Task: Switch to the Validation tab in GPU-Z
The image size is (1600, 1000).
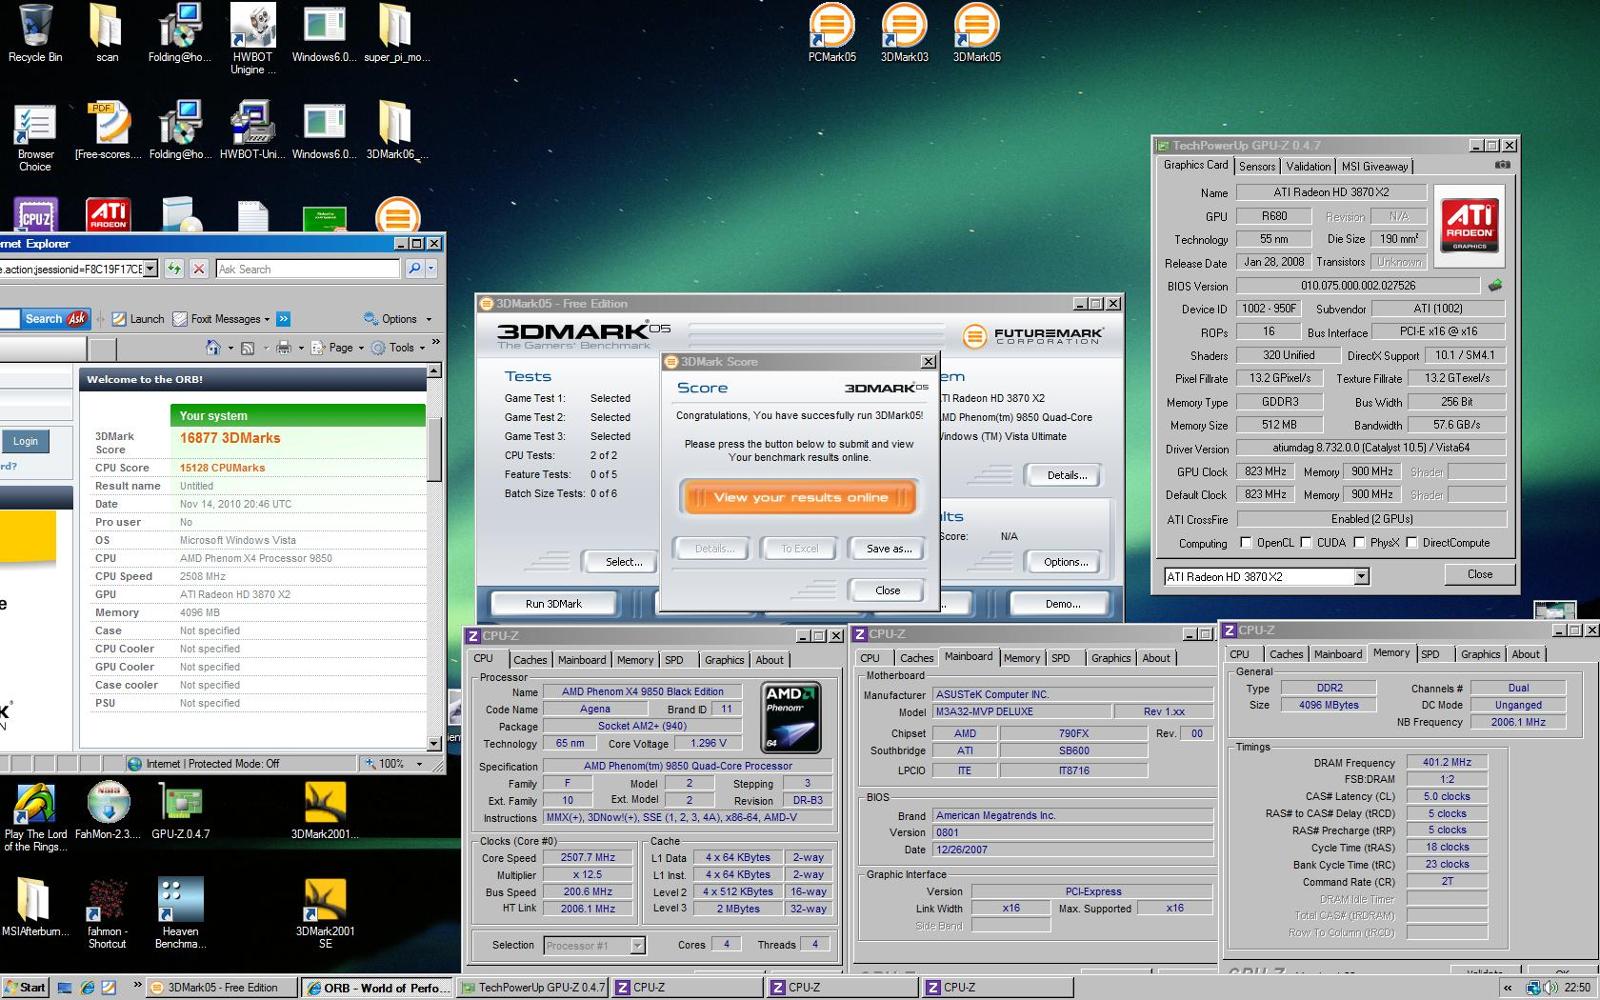Action: tap(1308, 167)
